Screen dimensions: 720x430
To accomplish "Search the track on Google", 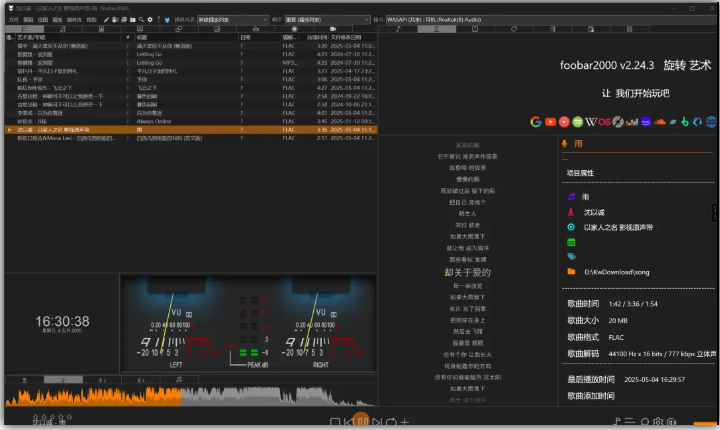I will [x=535, y=122].
